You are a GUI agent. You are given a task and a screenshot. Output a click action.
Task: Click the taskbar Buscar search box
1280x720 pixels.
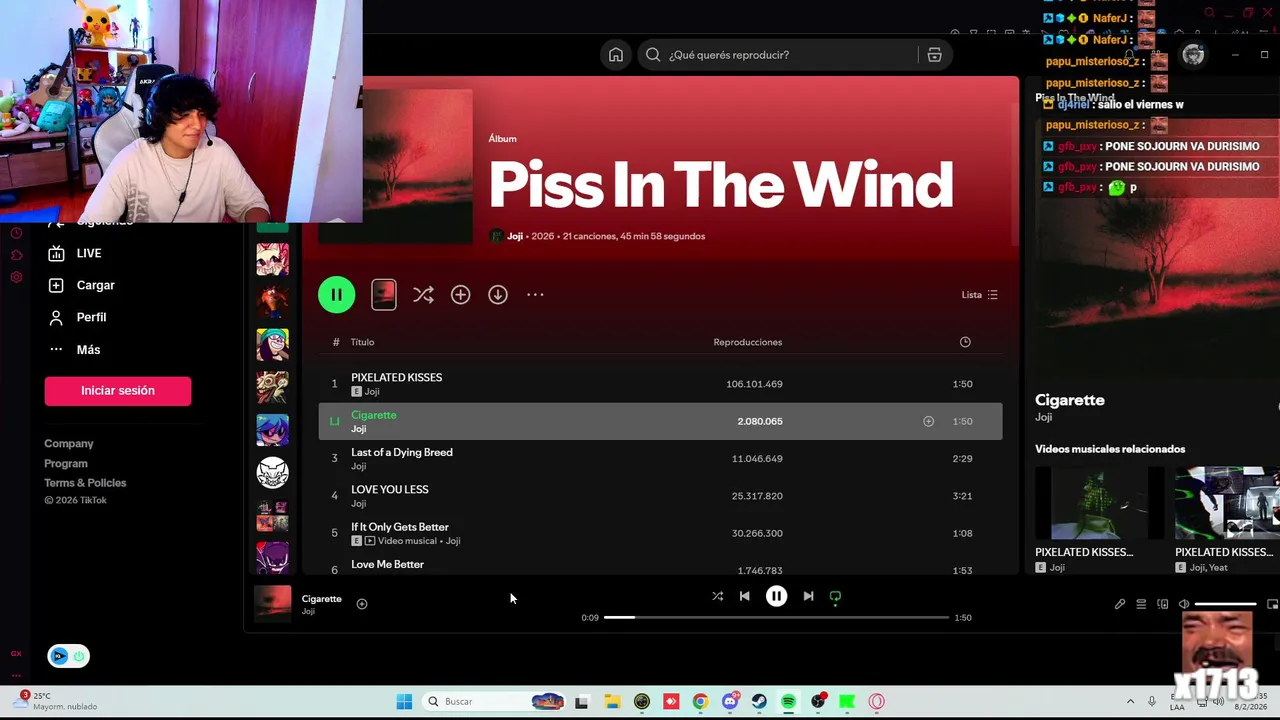[x=496, y=702]
